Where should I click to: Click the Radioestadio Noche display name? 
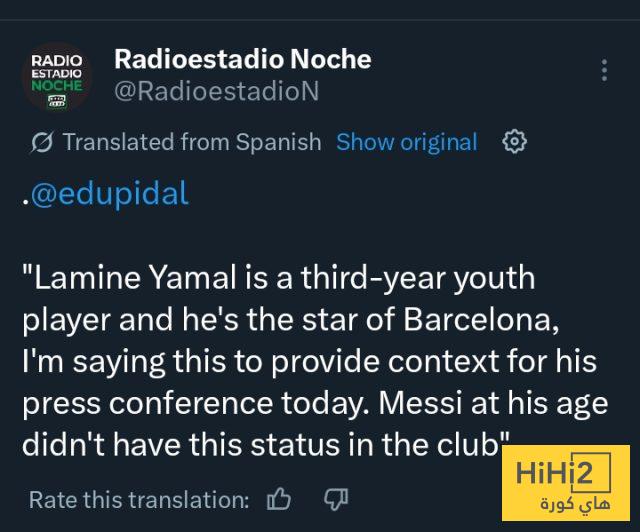click(242, 59)
